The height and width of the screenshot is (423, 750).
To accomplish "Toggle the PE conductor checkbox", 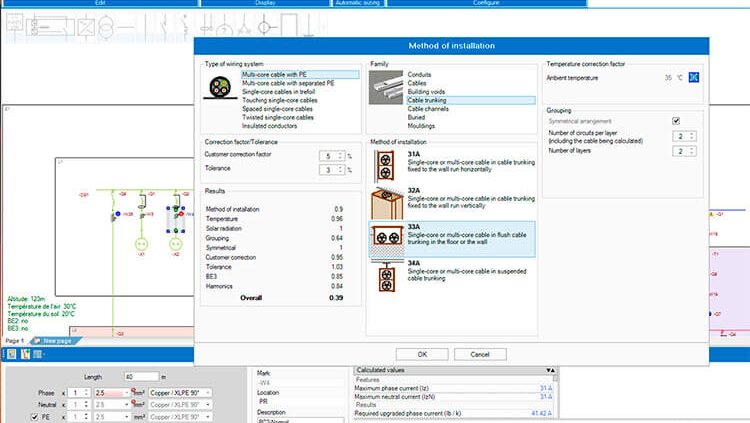I will (x=34, y=417).
